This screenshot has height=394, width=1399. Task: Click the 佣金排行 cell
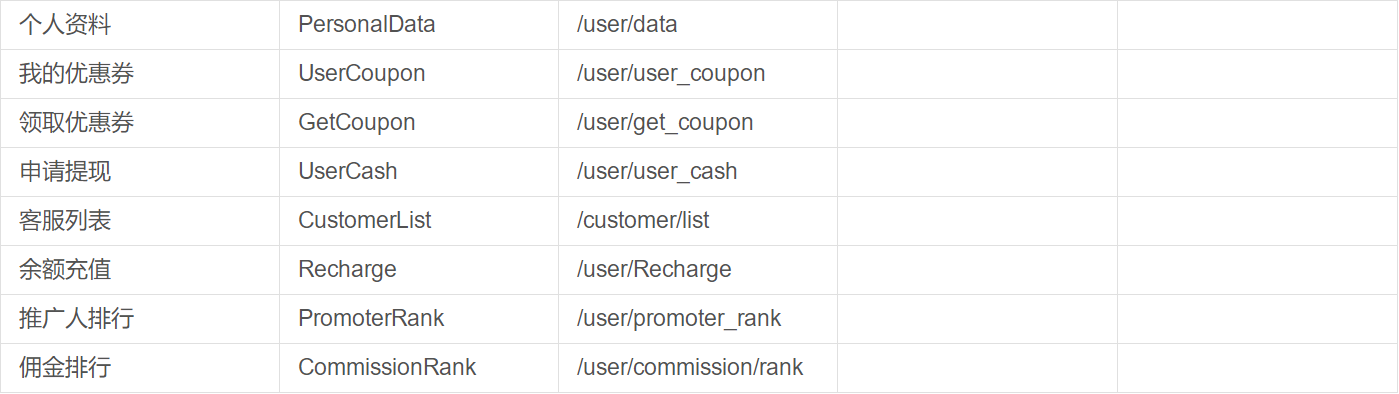(x=140, y=368)
